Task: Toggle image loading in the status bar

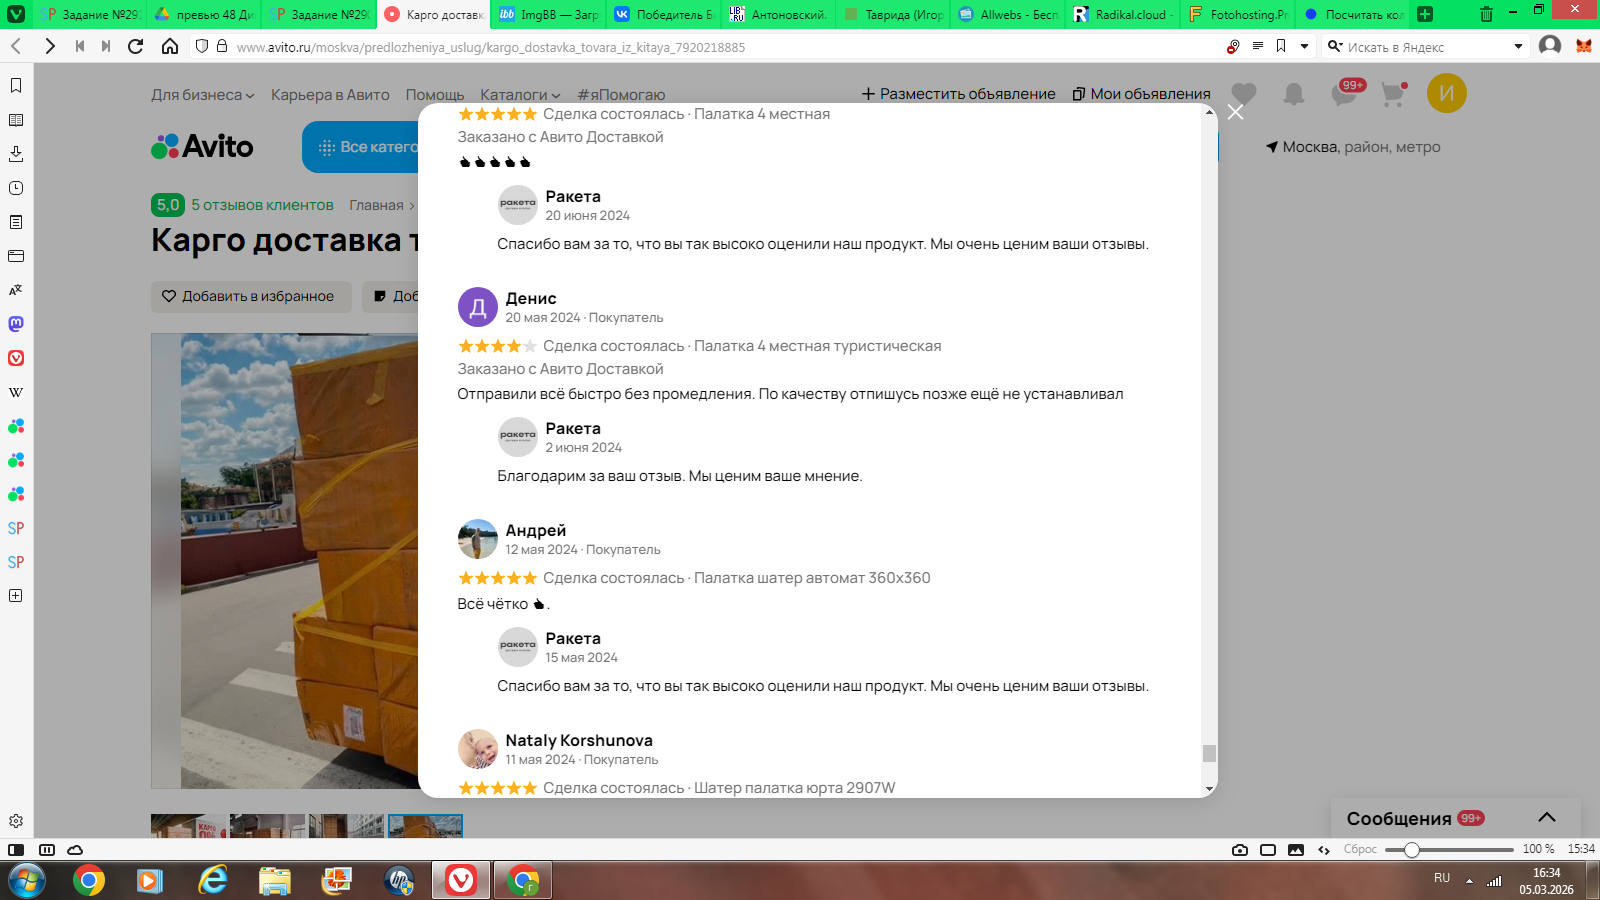Action: pyautogui.click(x=1296, y=850)
